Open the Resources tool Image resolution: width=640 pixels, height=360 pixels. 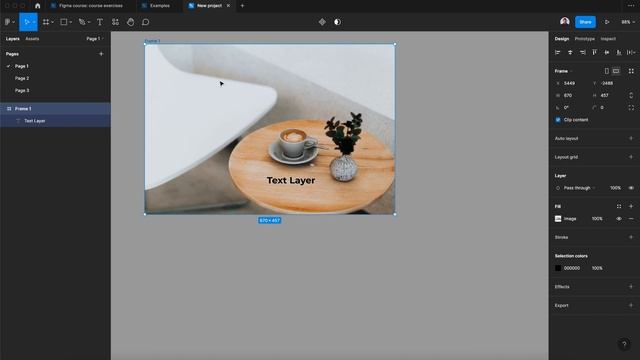click(x=116, y=22)
